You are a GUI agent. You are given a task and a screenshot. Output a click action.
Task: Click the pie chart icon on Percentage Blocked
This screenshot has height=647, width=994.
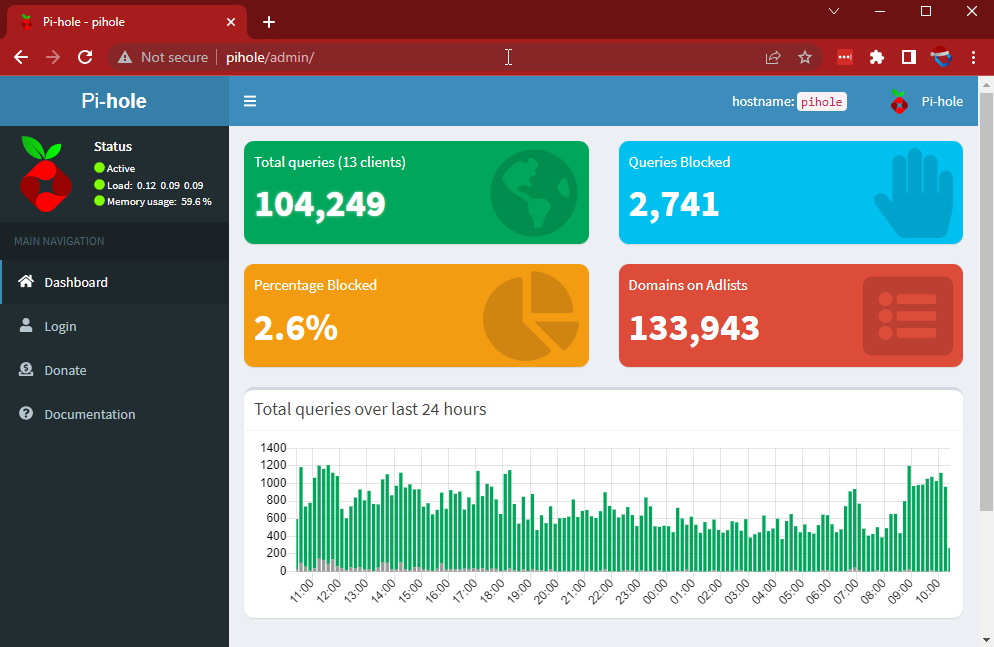[x=530, y=316]
